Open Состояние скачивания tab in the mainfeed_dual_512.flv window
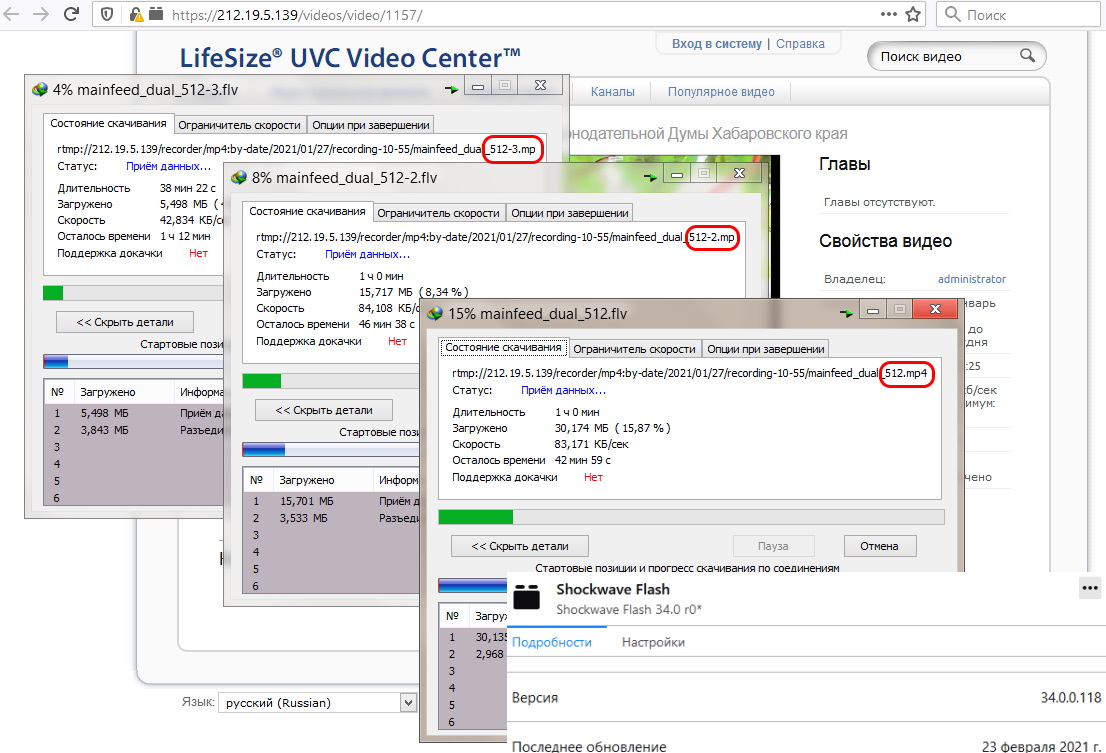This screenshot has width=1106, height=753. tap(504, 347)
